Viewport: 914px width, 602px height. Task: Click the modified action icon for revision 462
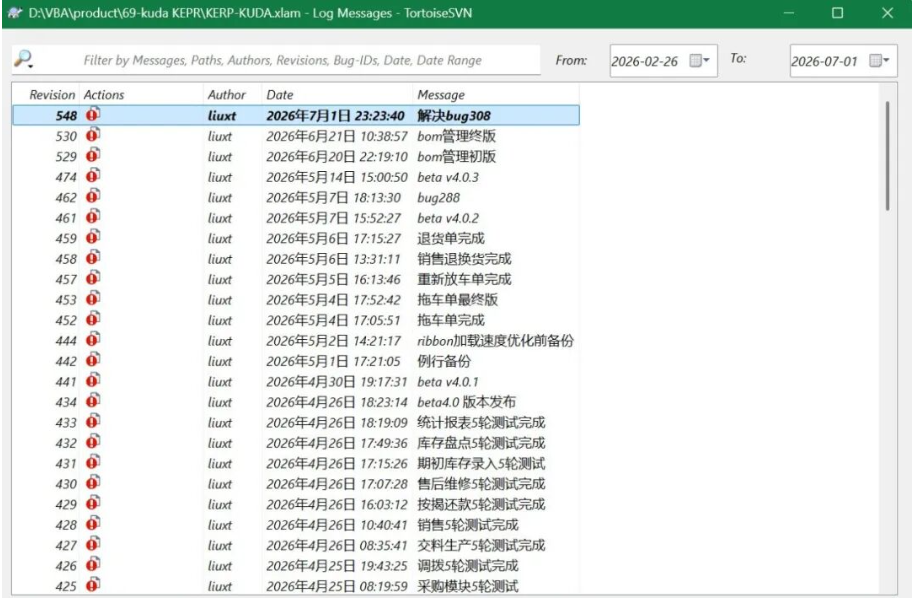point(93,196)
